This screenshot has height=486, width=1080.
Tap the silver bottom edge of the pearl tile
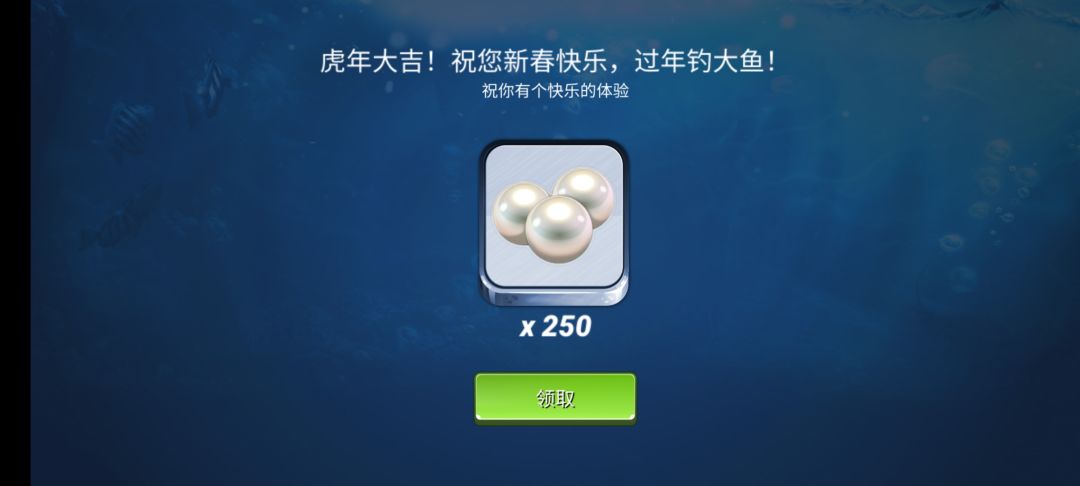554,293
